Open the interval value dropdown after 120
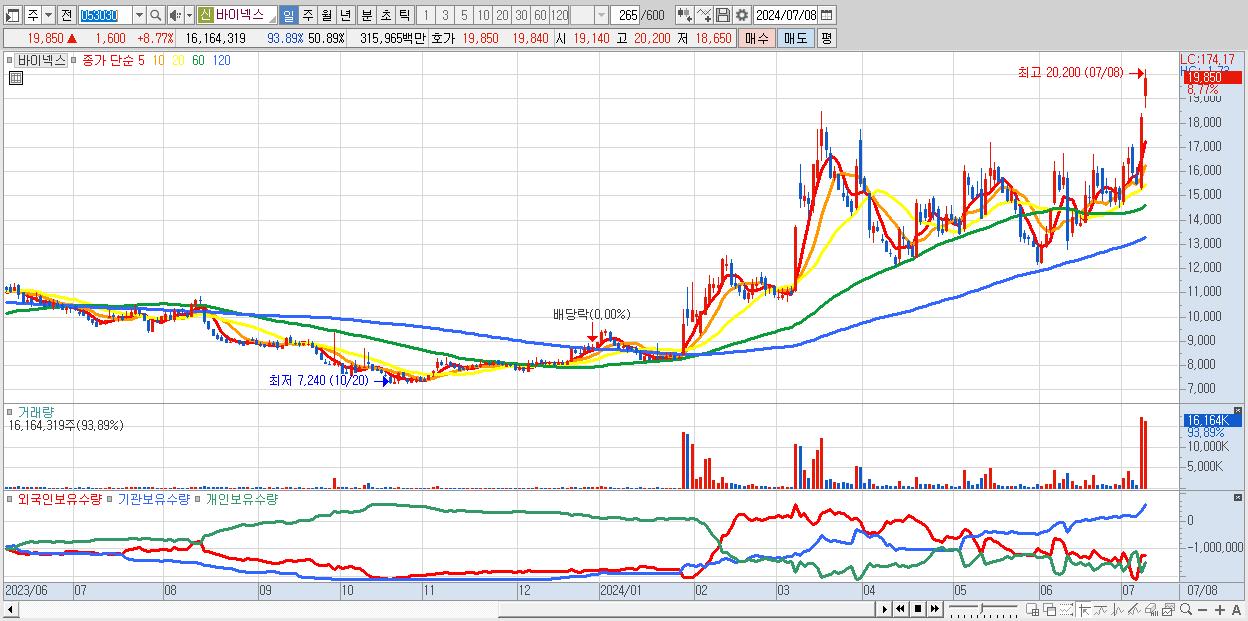 point(600,15)
